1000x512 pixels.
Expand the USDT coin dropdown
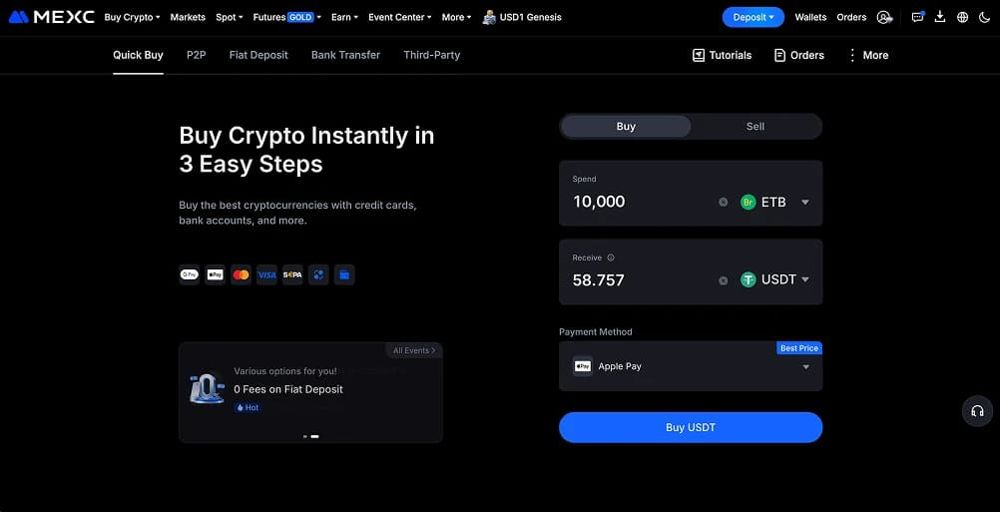click(x=775, y=280)
